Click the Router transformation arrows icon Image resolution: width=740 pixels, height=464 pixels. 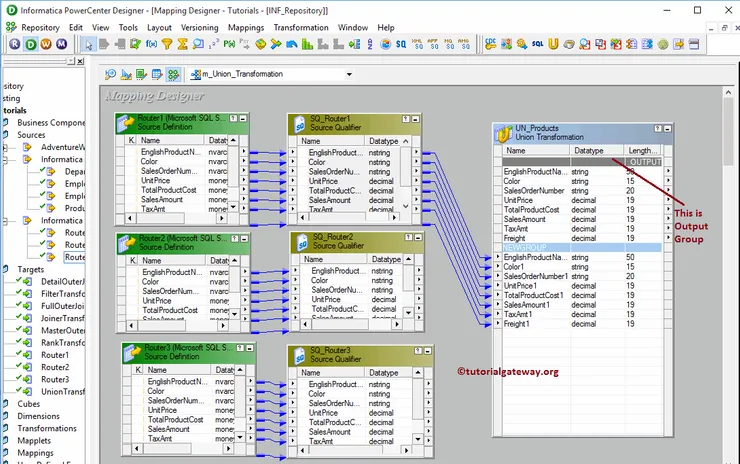[x=276, y=44]
